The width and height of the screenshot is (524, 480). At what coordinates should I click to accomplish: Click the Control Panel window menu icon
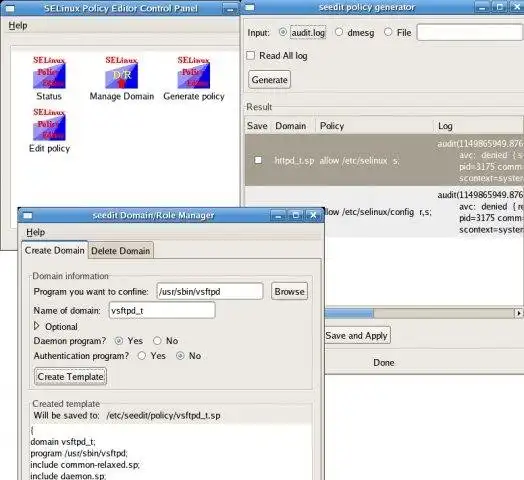tap(10, 8)
